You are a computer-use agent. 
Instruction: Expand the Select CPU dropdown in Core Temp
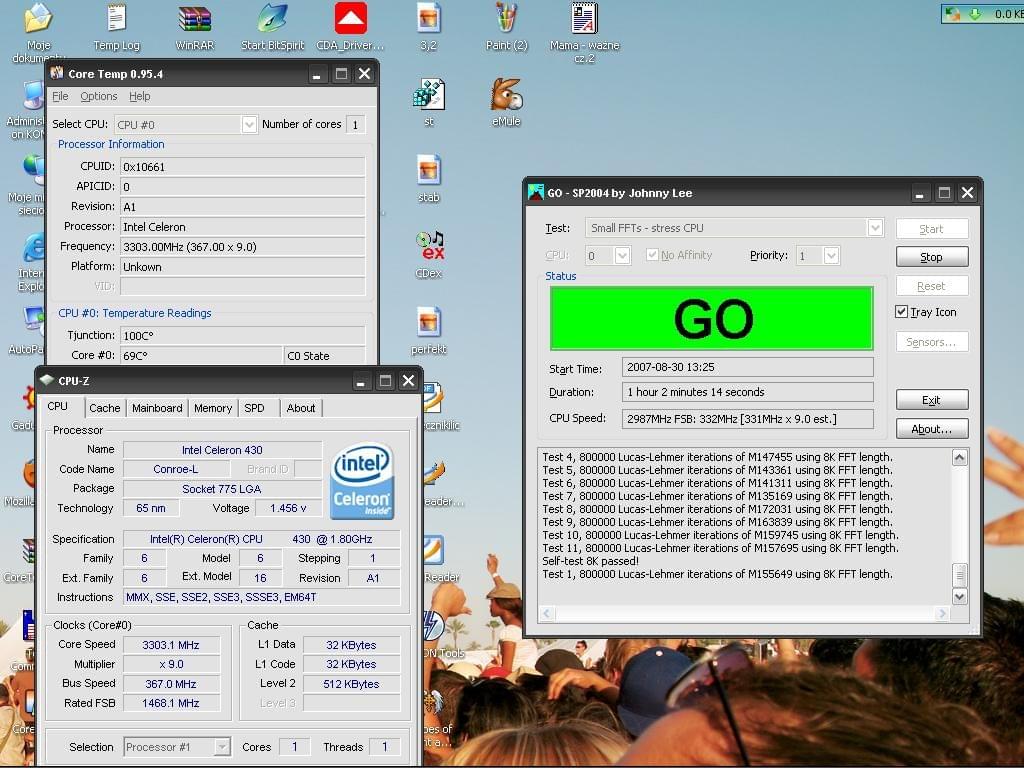[249, 124]
